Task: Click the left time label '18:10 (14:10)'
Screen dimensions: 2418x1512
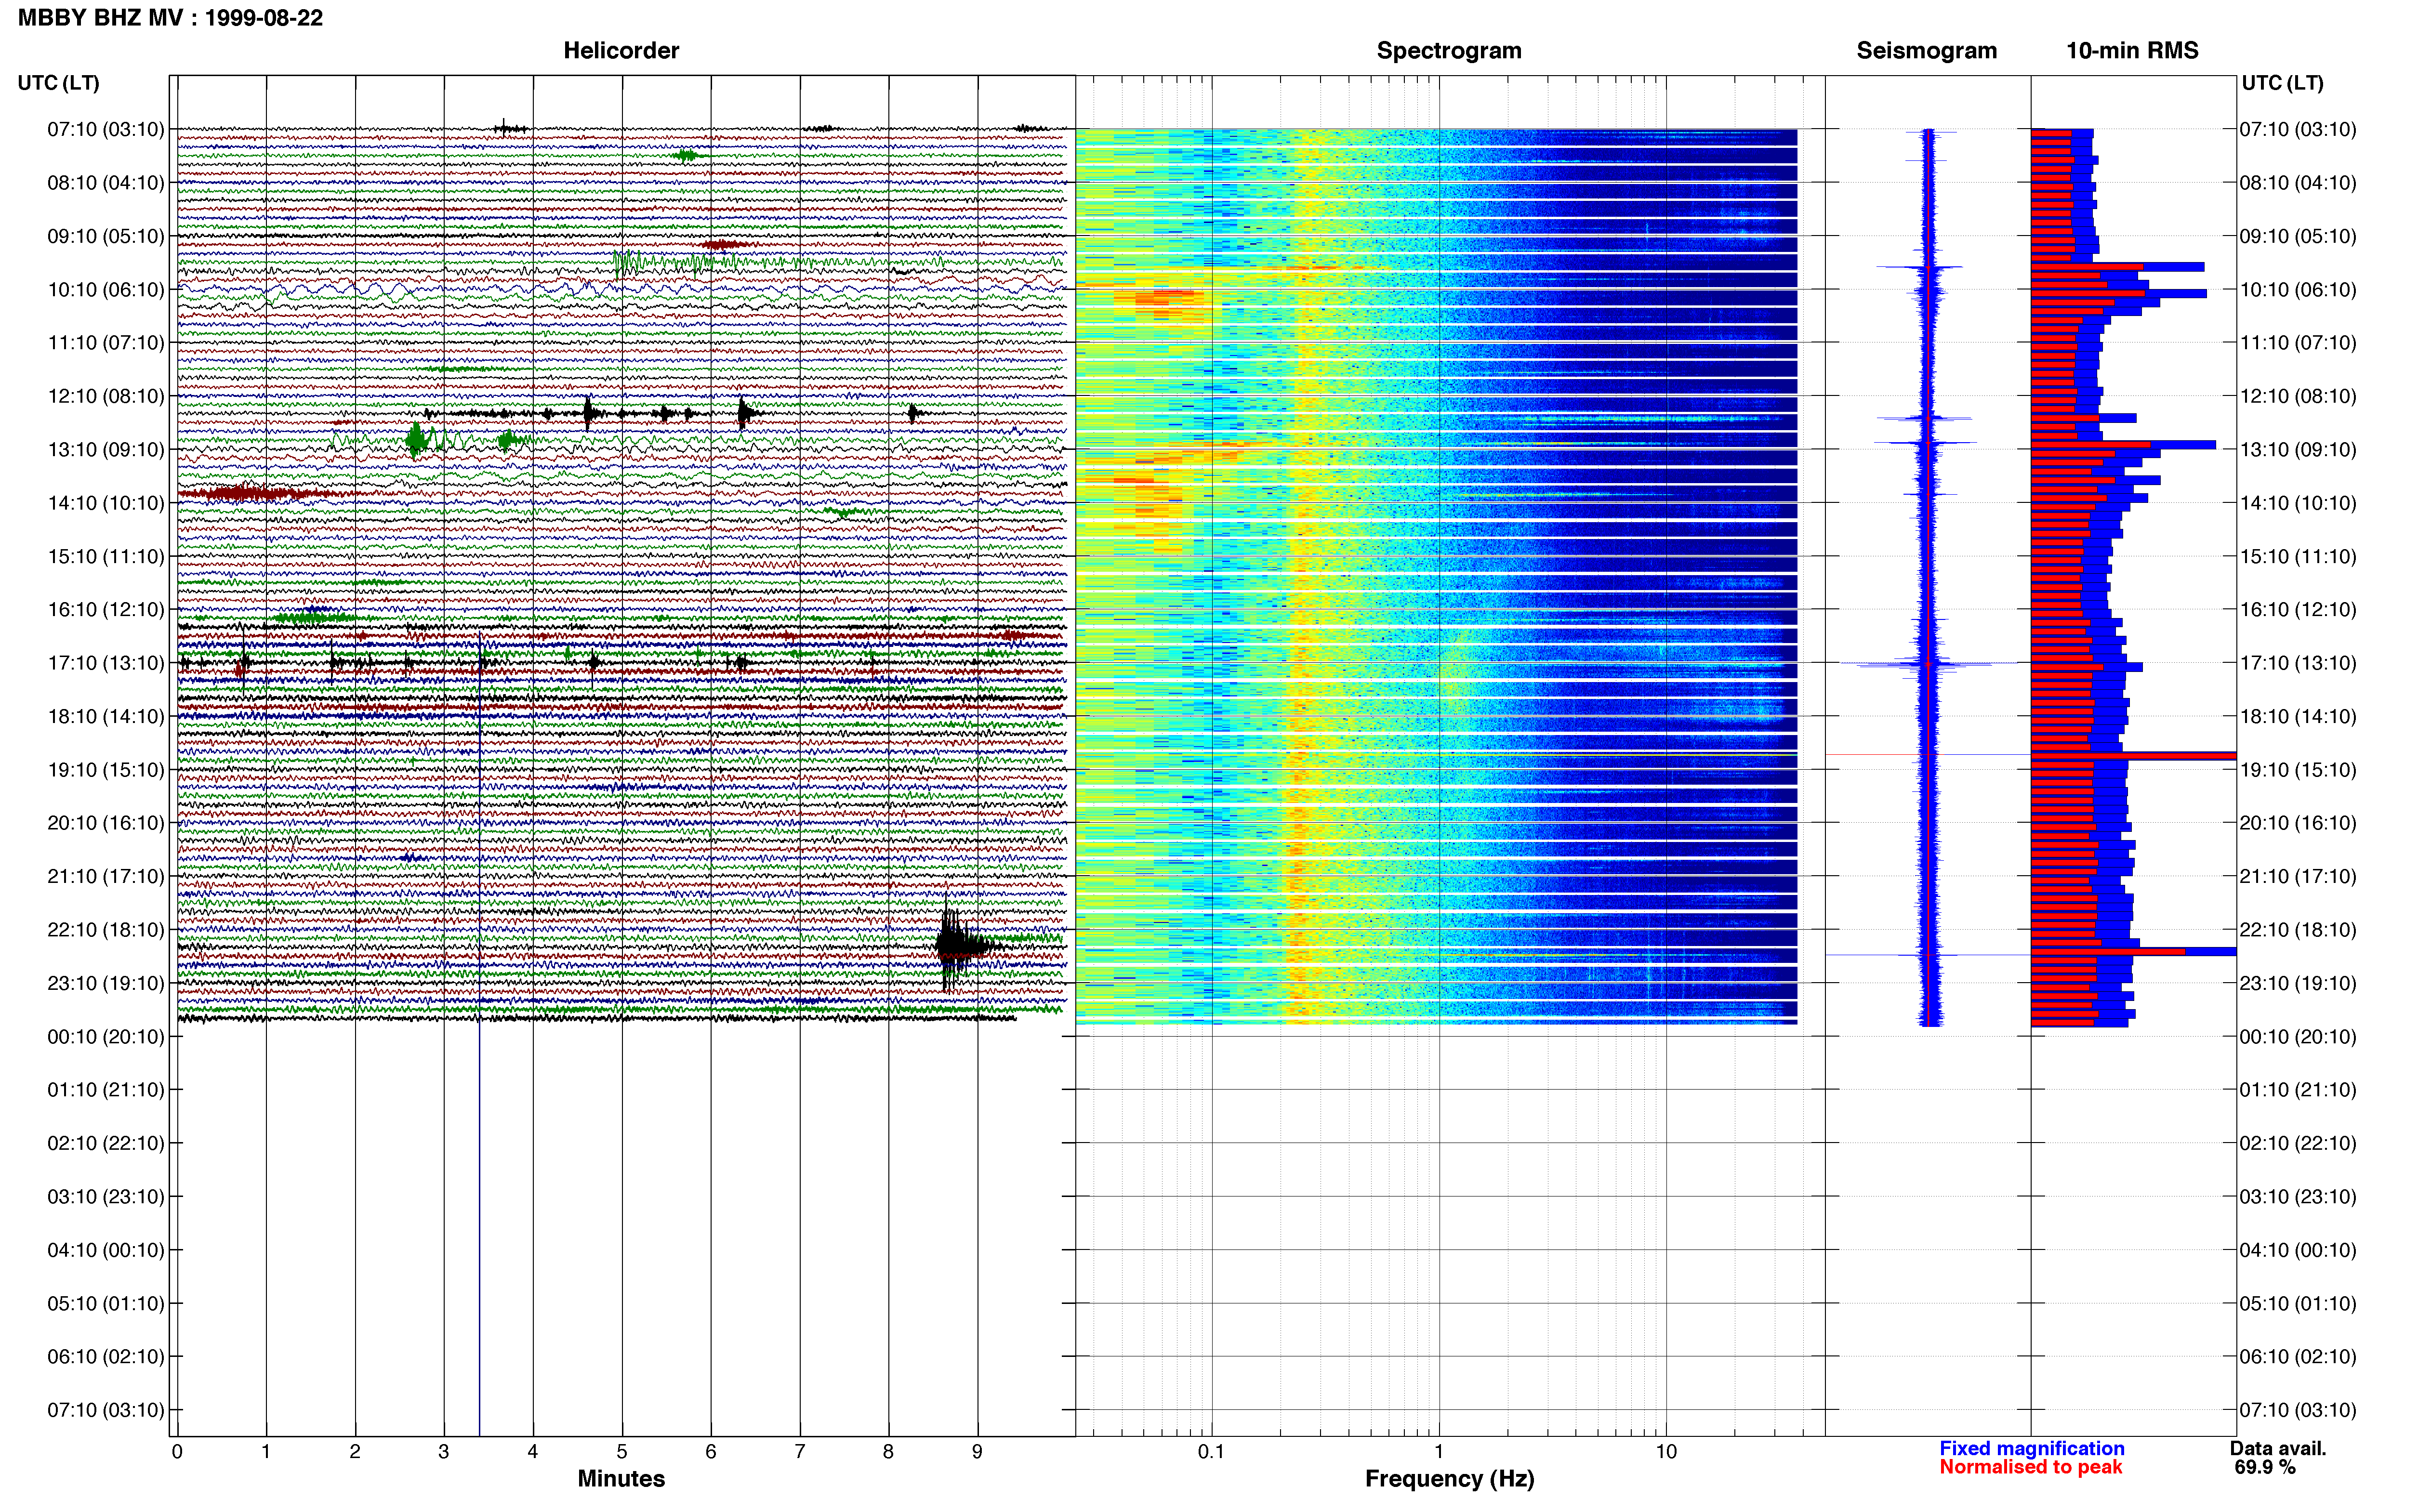Action: pyautogui.click(x=106, y=716)
